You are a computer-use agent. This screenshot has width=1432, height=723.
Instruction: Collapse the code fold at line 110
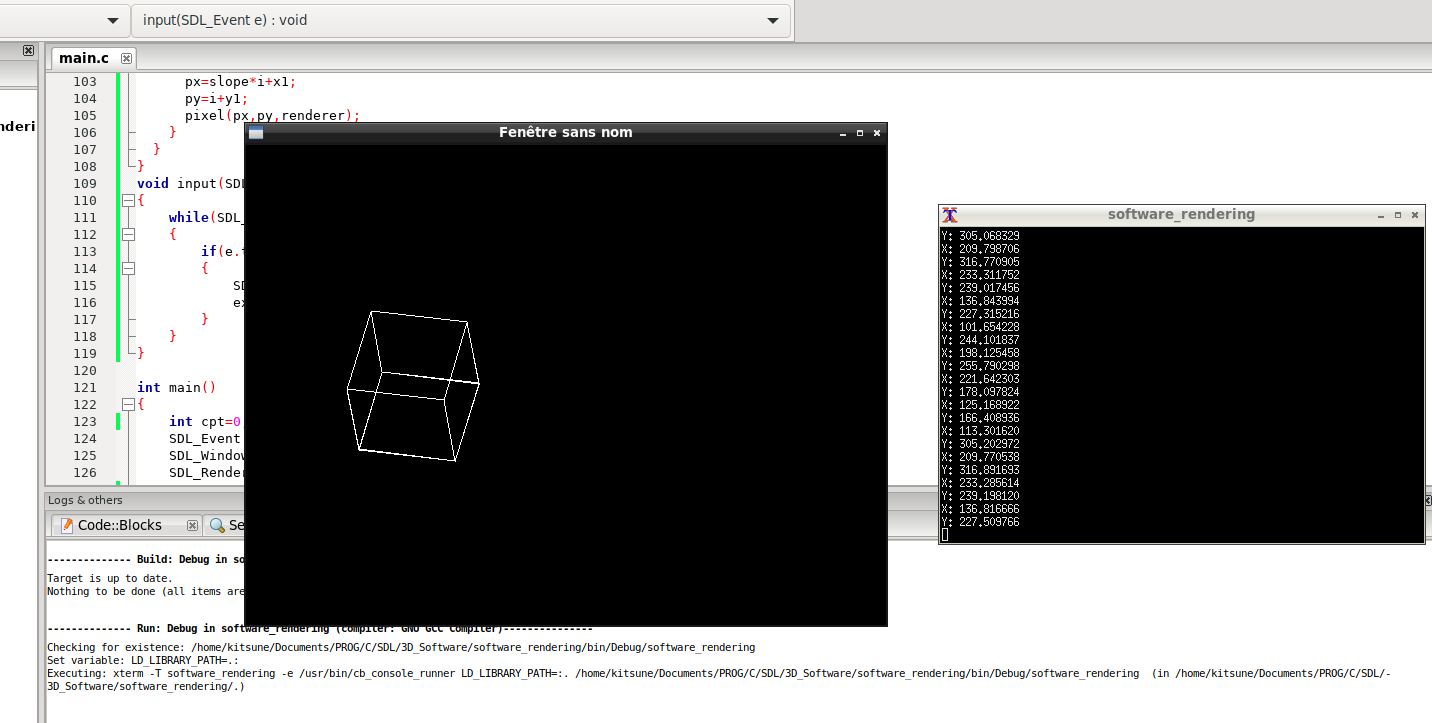pyautogui.click(x=128, y=200)
